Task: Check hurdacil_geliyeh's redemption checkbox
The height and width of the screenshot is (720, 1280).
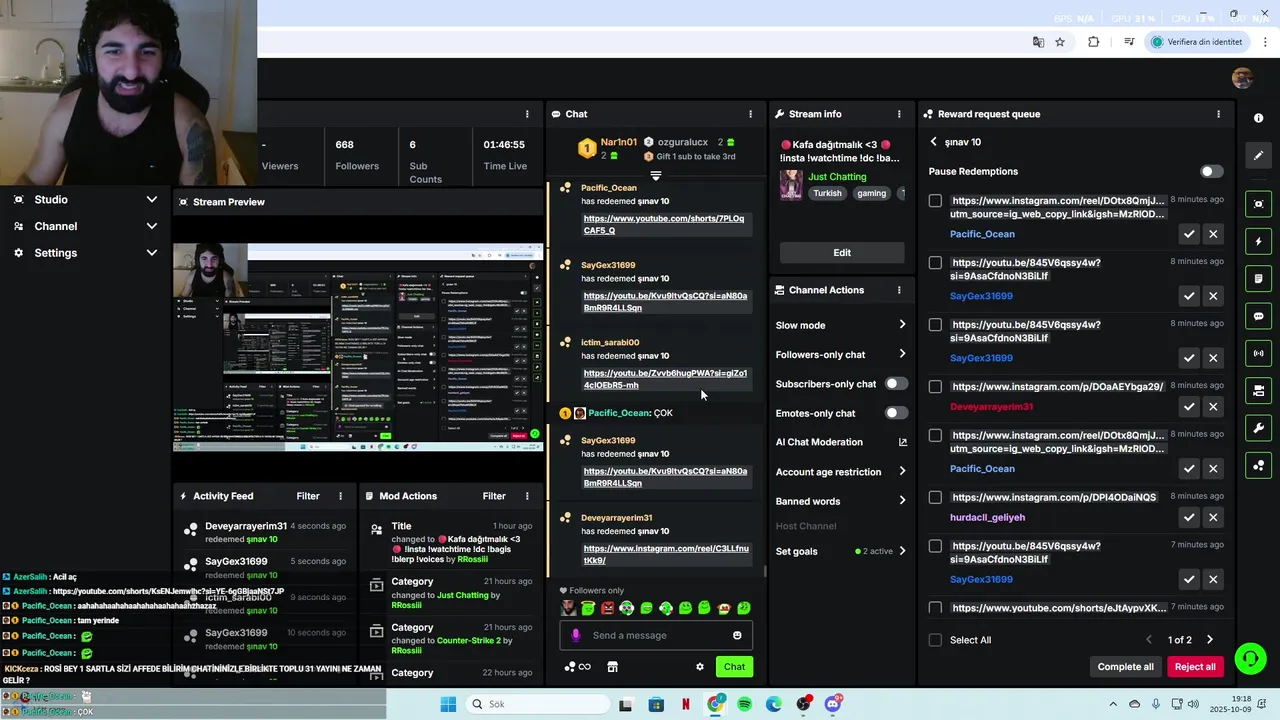Action: pyautogui.click(x=935, y=497)
